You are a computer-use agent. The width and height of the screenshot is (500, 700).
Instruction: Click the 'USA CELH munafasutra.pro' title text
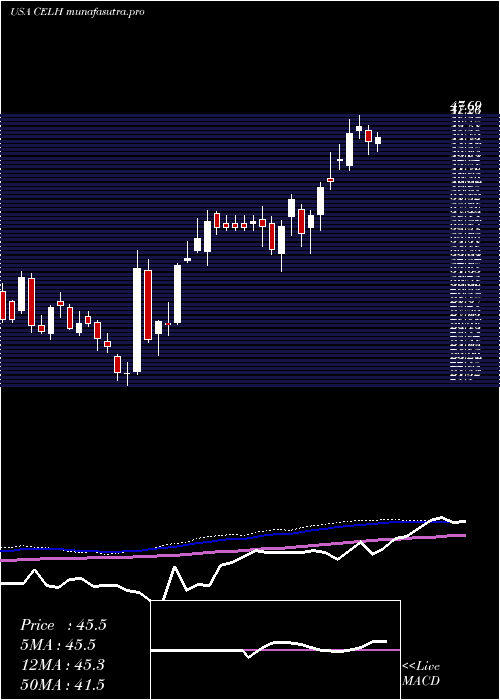[x=77, y=12]
